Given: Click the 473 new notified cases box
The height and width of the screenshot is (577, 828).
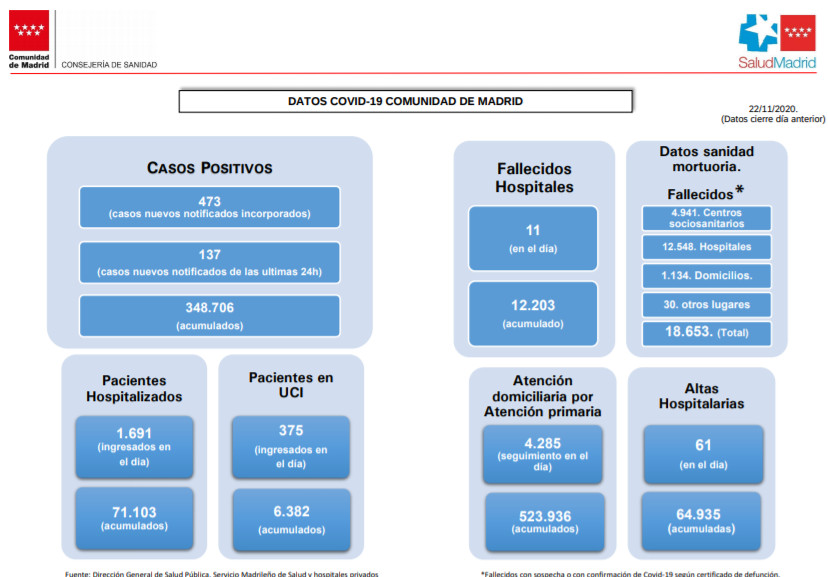Looking at the screenshot, I should point(210,207).
